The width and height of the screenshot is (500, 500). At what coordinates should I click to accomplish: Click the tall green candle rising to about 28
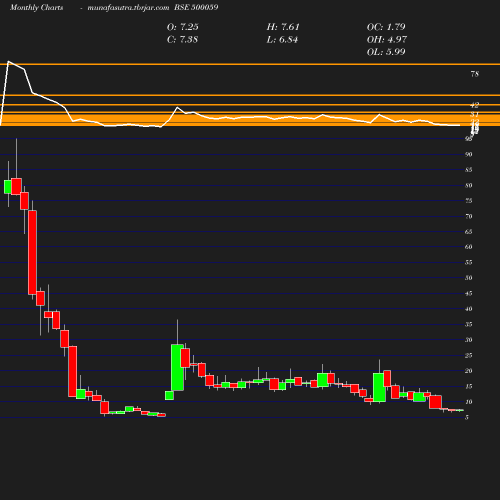point(177,367)
